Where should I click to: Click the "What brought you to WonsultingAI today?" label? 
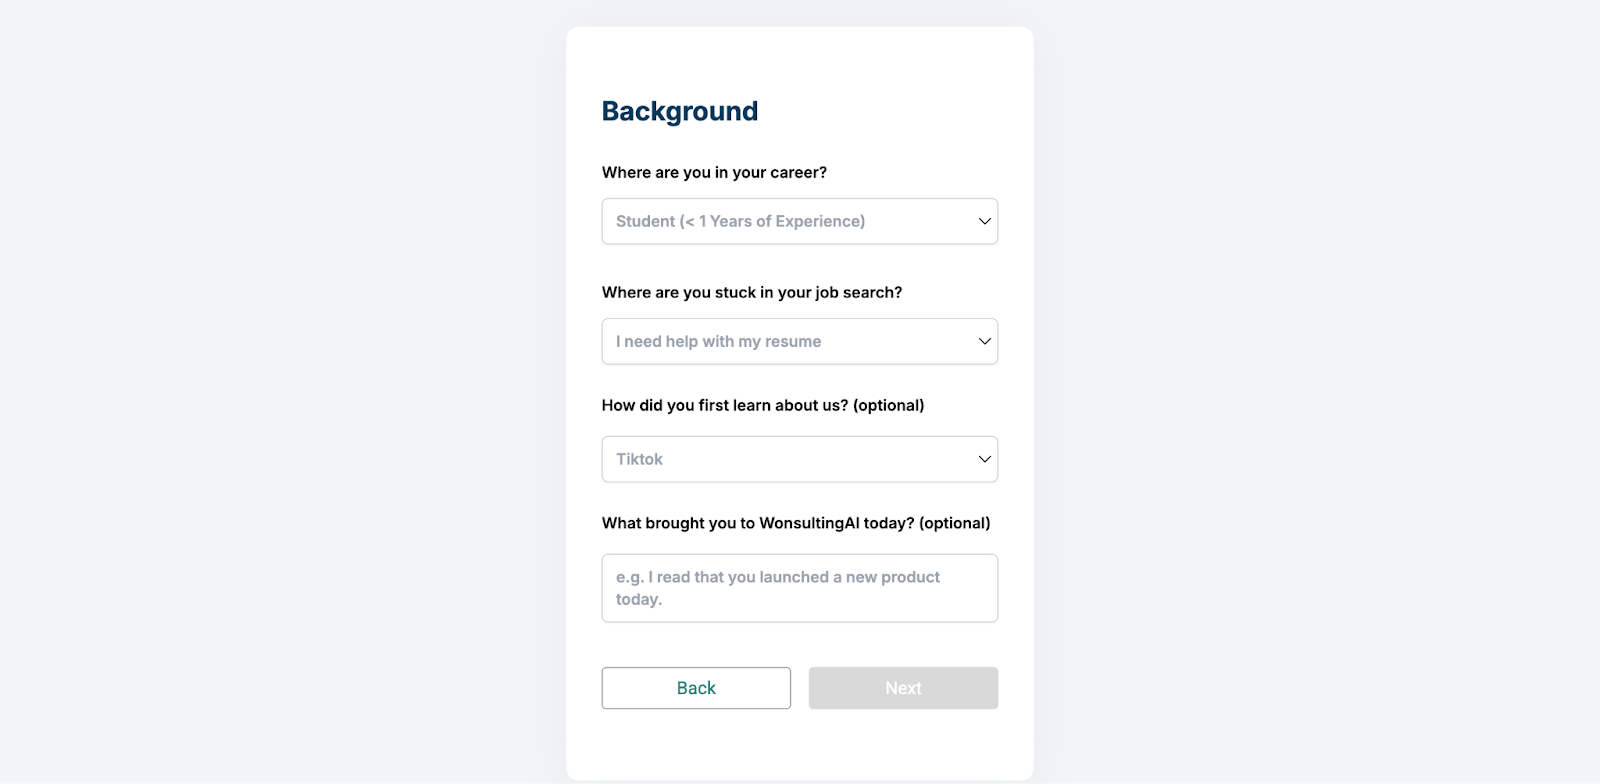[758, 523]
